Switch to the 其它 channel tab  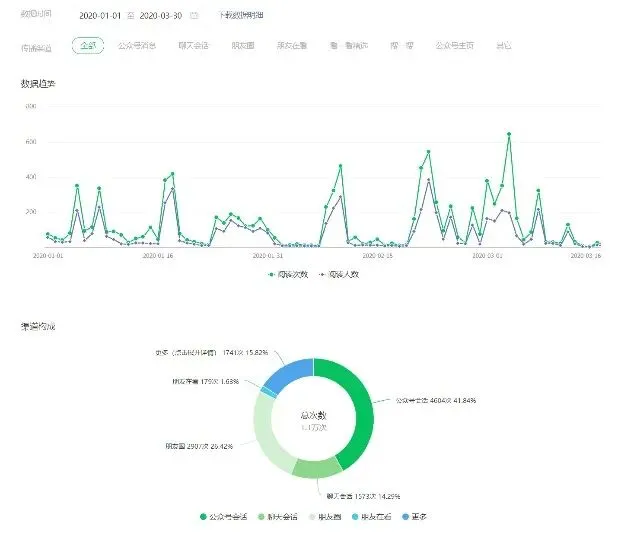pos(503,46)
